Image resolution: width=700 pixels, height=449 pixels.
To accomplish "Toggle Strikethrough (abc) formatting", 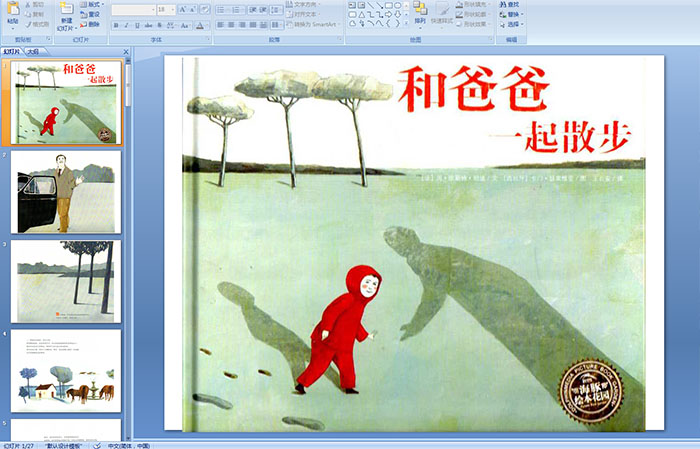I will coord(148,25).
